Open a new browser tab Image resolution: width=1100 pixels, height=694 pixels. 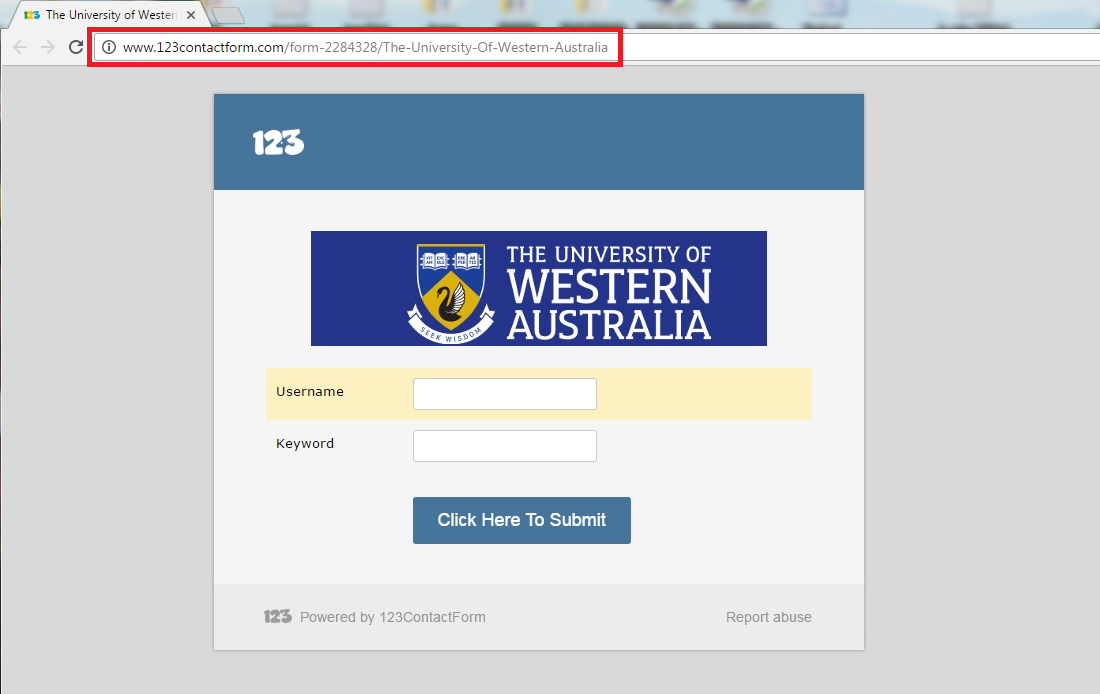click(227, 15)
